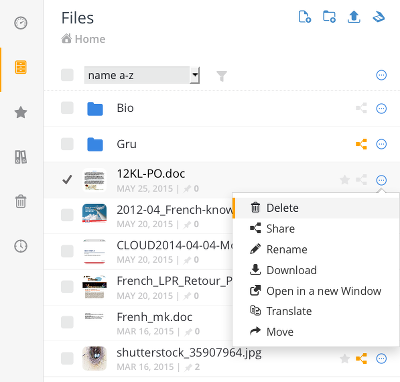
Task: Open 2012-04_French-know file name
Action: 175,210
